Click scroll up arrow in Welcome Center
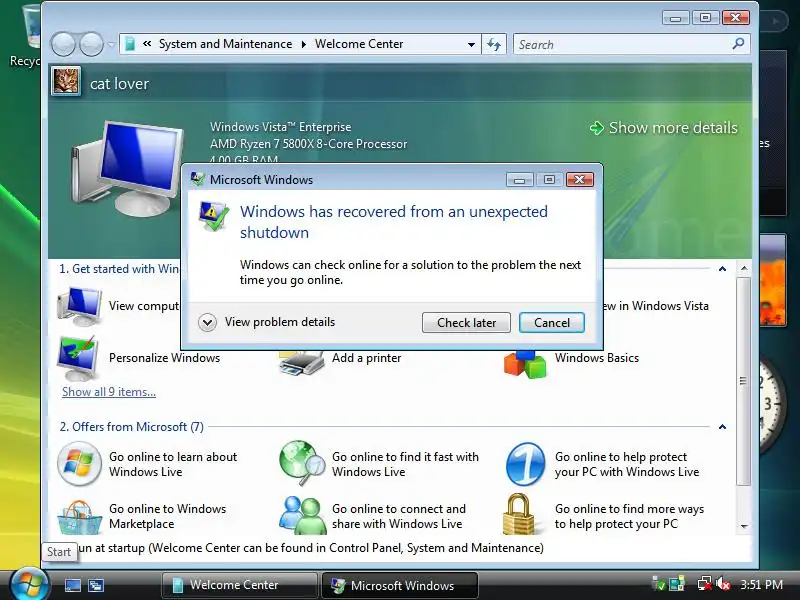Image resolution: width=800 pixels, height=600 pixels. 744,268
